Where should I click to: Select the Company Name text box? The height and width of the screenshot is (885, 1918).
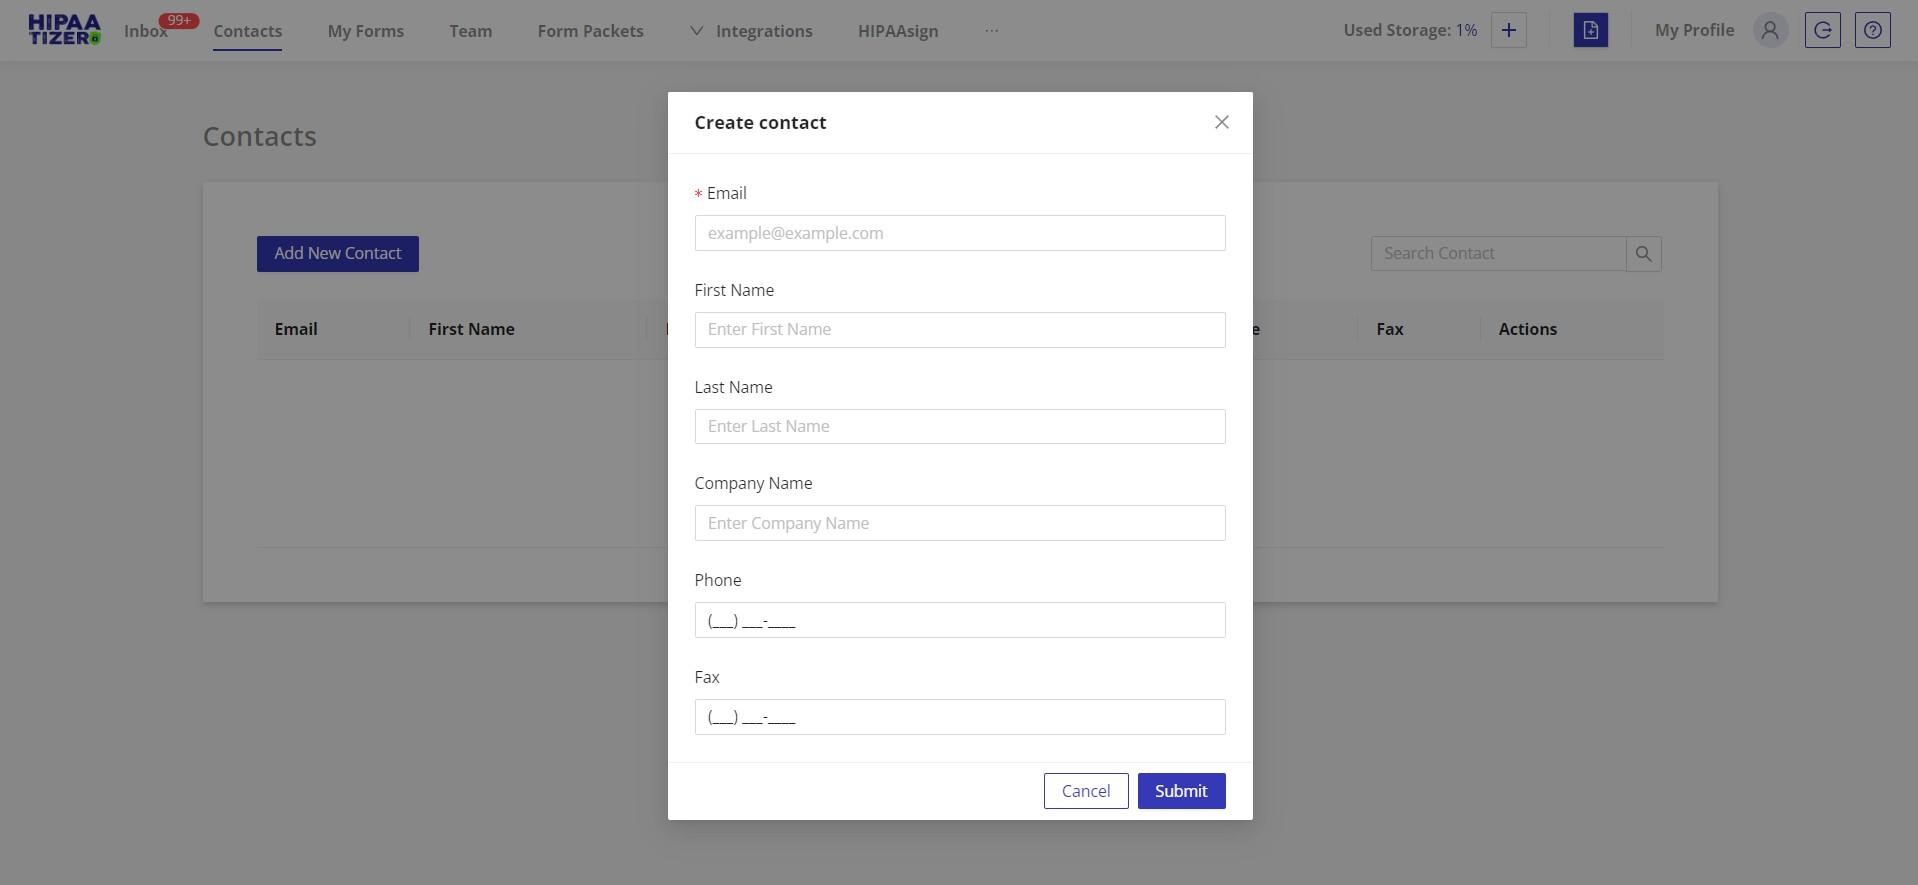point(959,523)
